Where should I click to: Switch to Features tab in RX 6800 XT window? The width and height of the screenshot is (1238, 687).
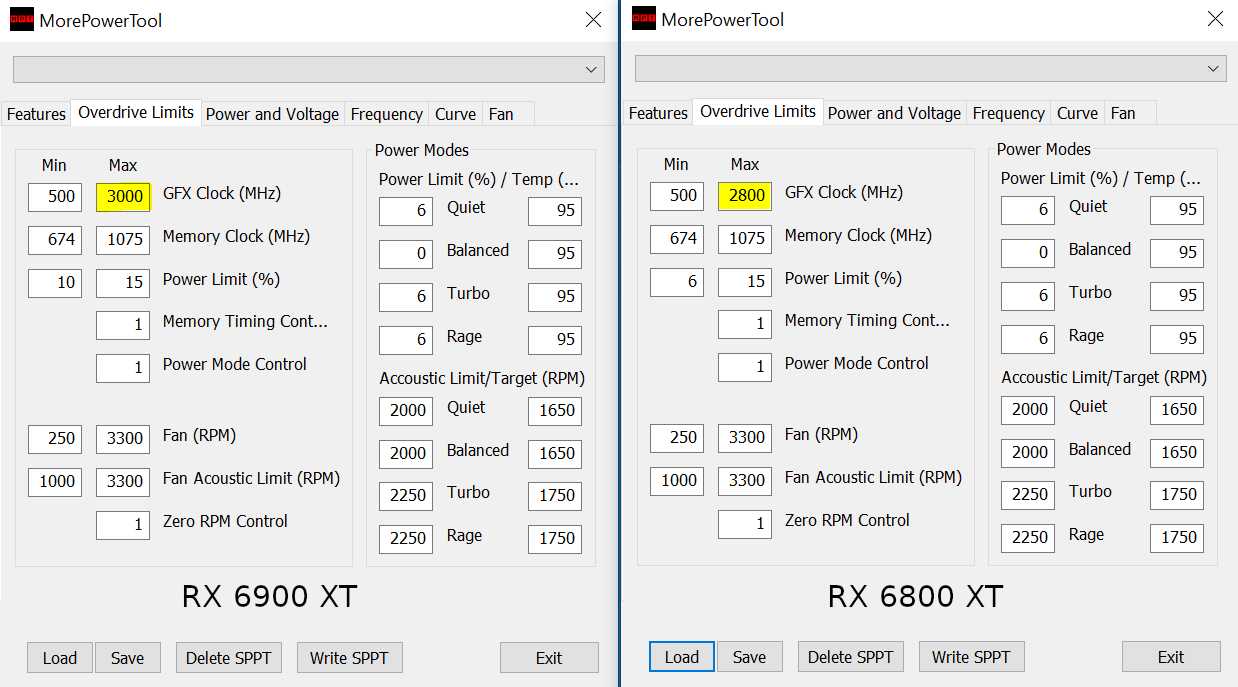658,113
